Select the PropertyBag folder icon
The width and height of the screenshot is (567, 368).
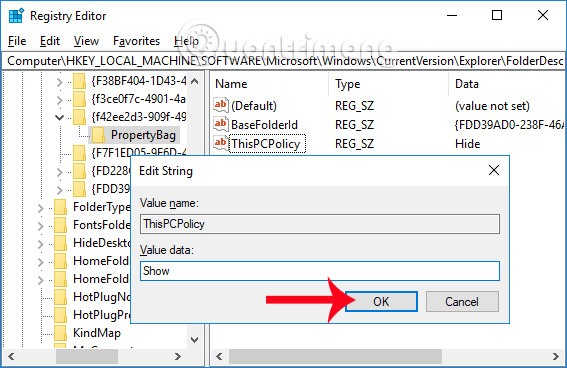click(98, 135)
